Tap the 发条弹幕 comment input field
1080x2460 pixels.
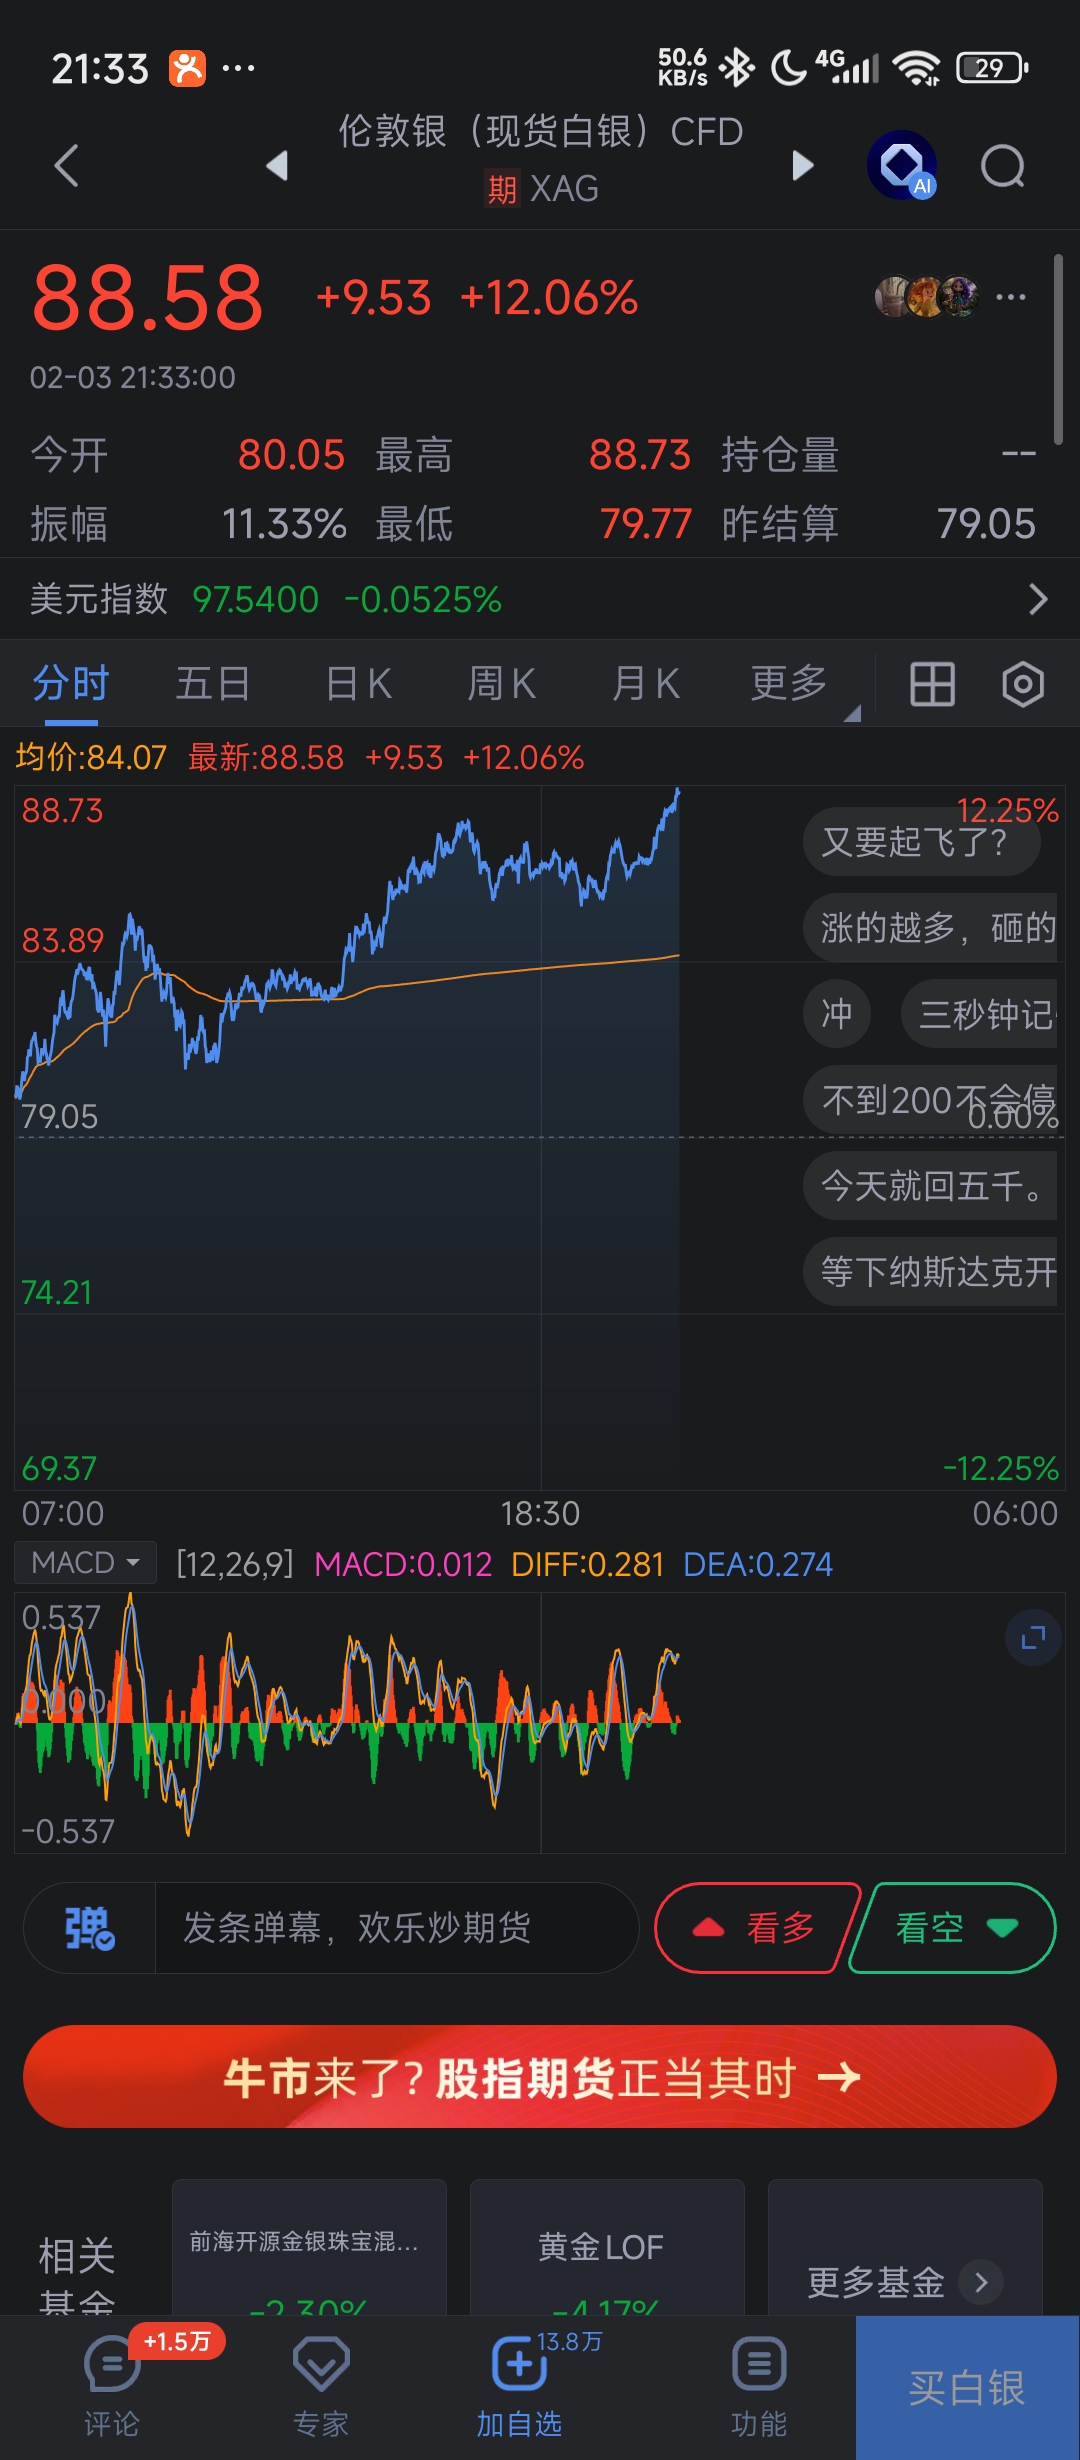[x=396, y=1927]
